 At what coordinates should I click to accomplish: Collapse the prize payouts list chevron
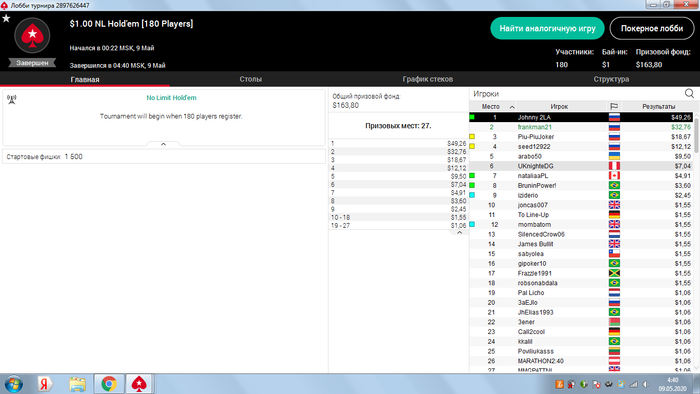(459, 233)
